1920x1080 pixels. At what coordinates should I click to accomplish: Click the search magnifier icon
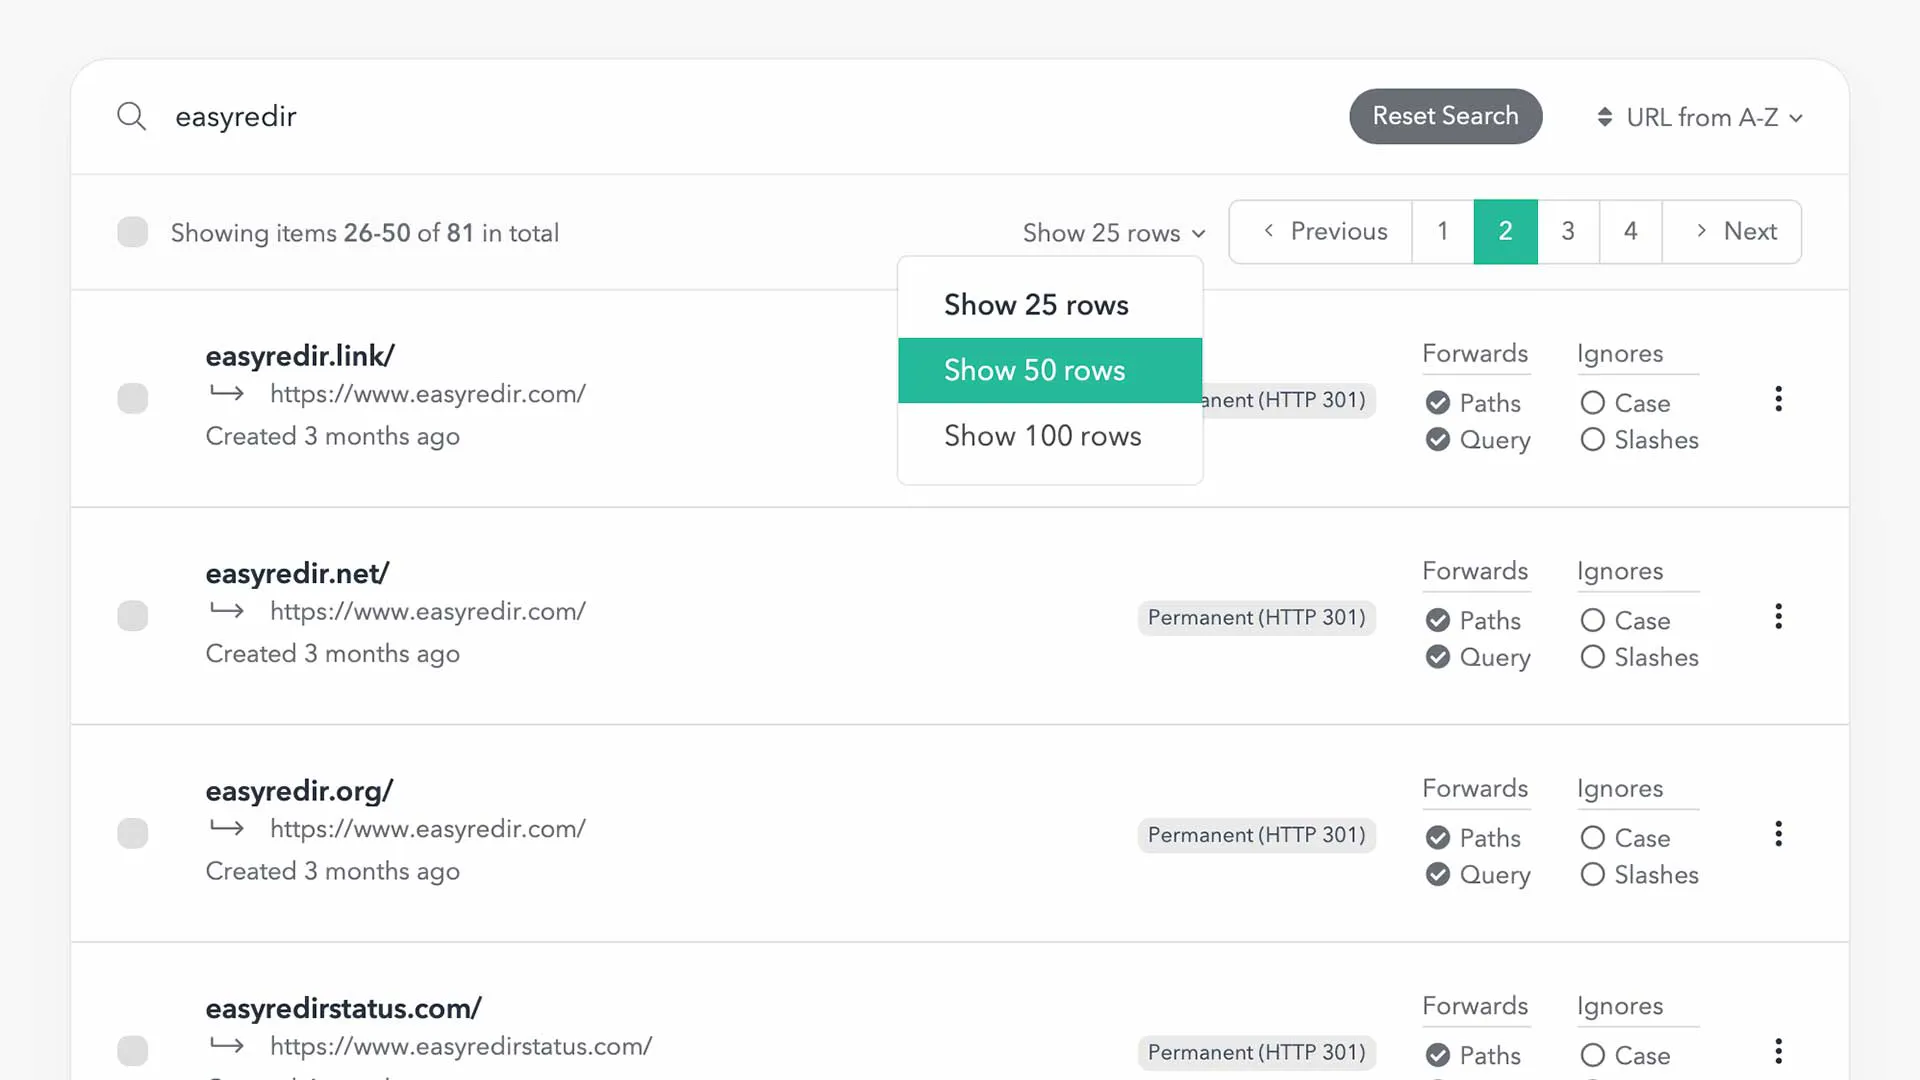click(x=131, y=116)
